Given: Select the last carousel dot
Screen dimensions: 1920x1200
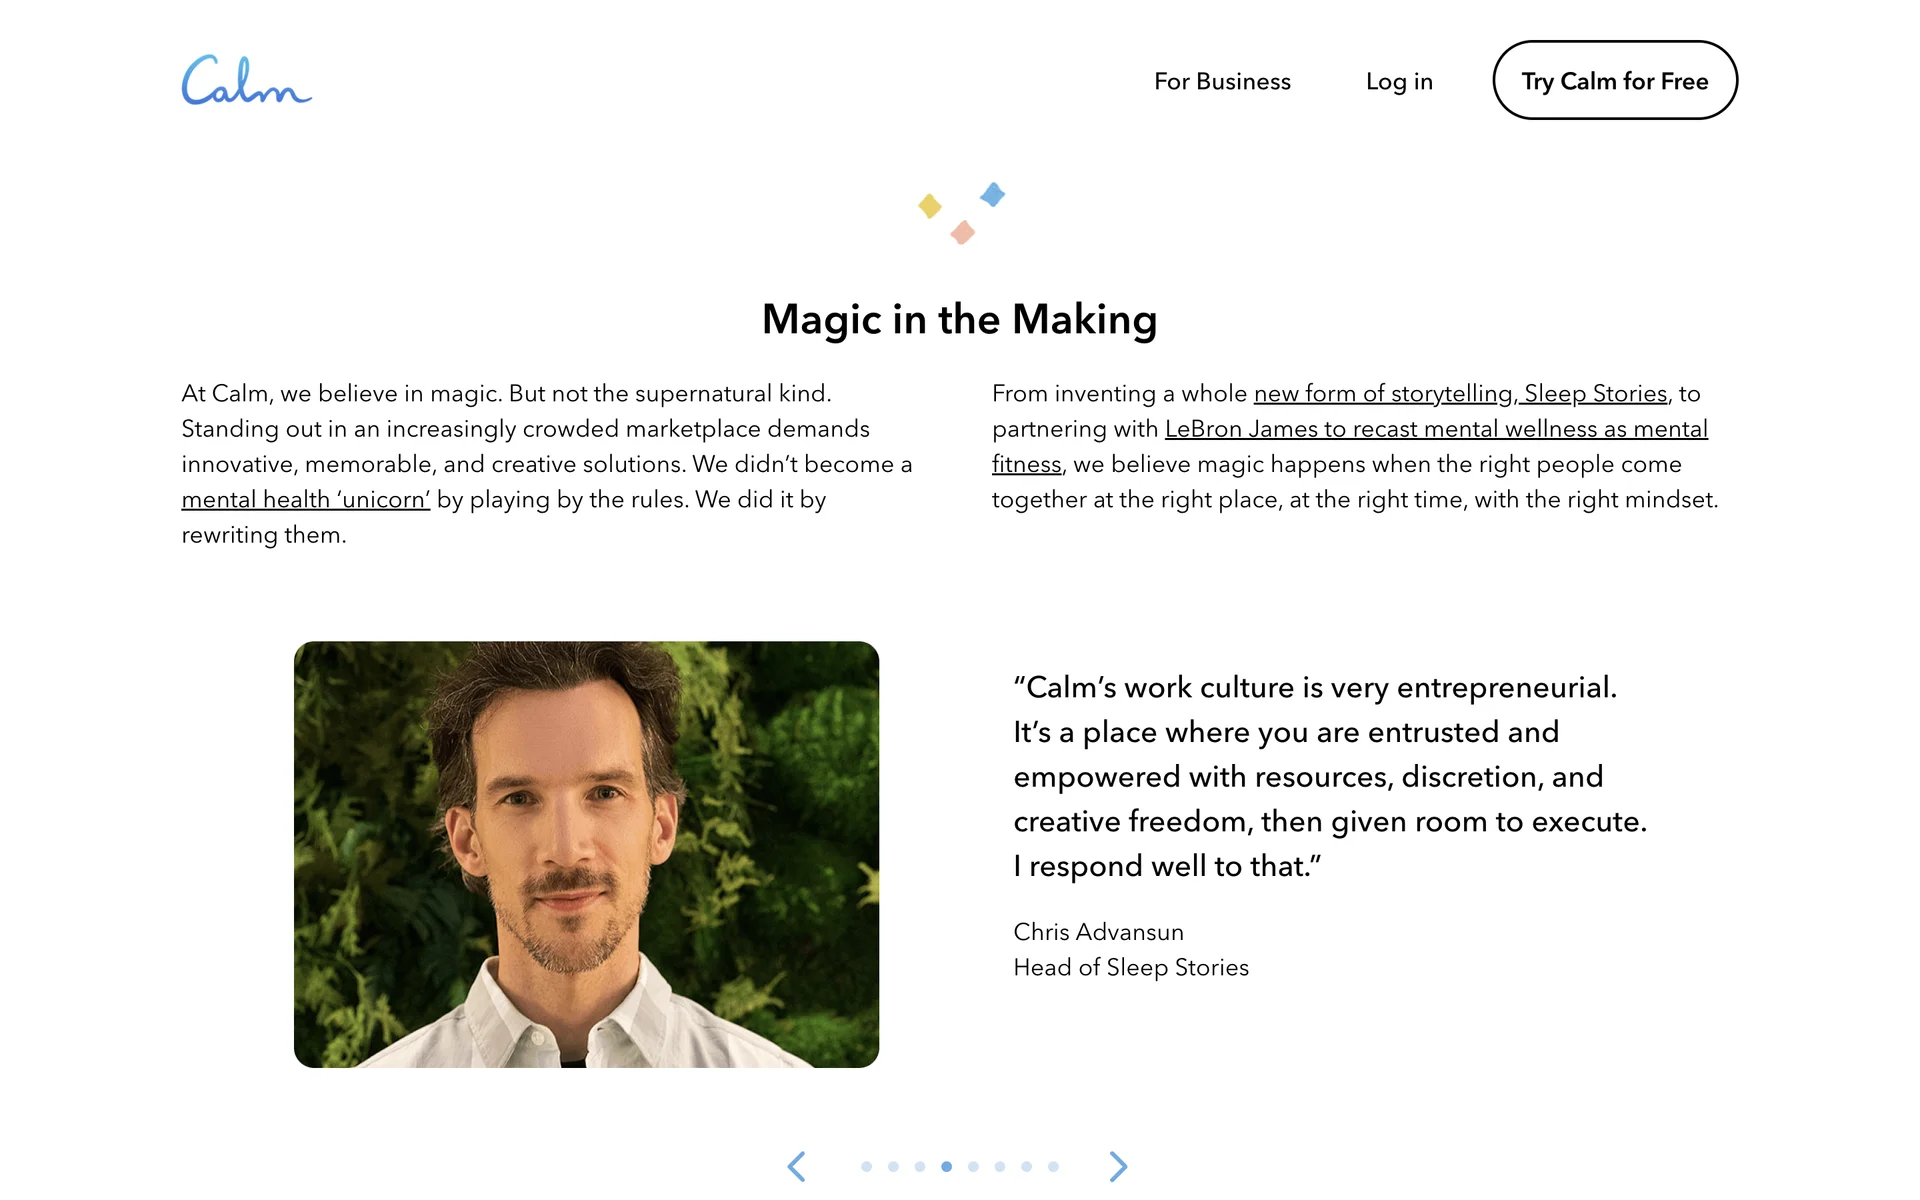Looking at the screenshot, I should (x=1053, y=1166).
